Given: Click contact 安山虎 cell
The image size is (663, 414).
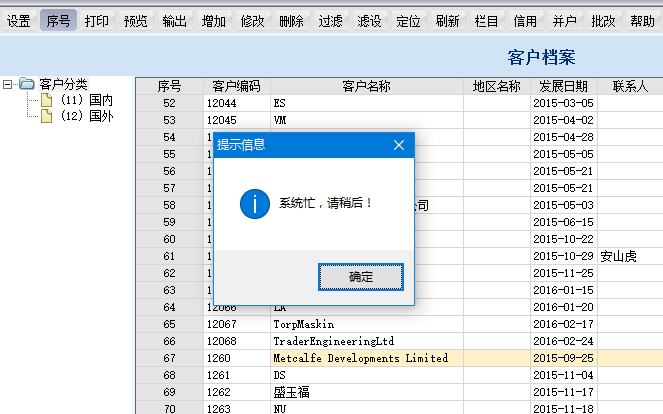Looking at the screenshot, I should 630,256.
